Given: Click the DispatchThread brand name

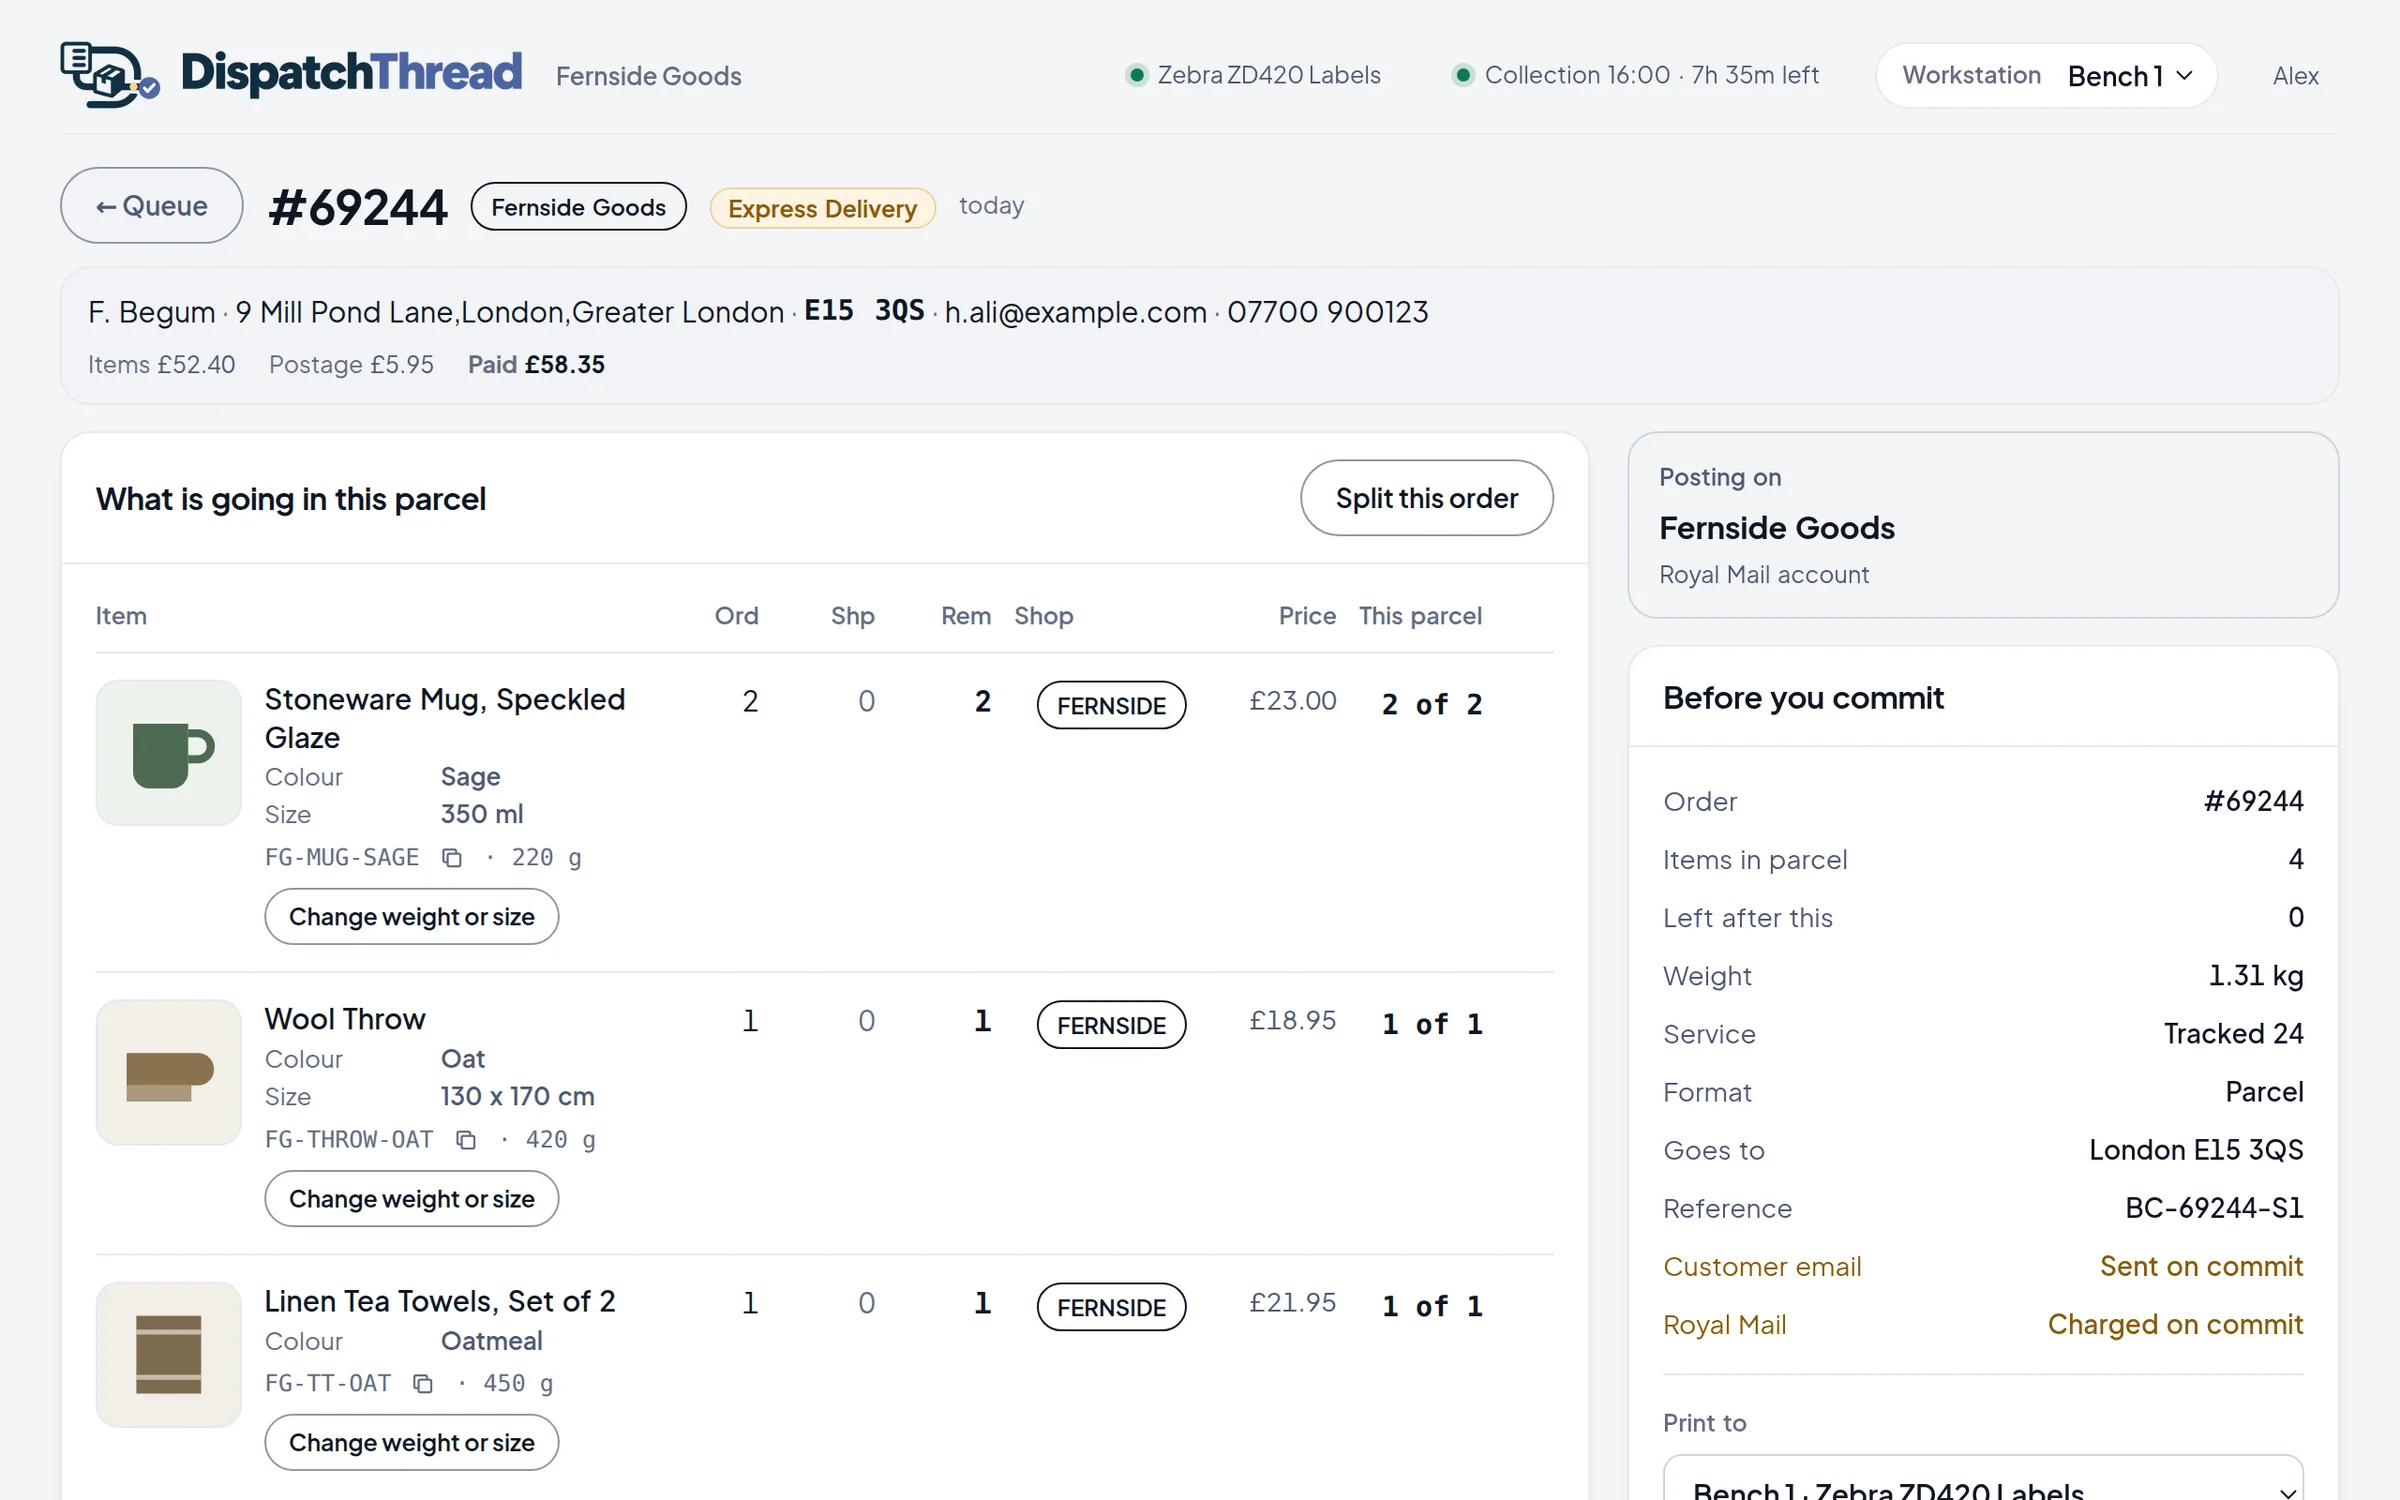Looking at the screenshot, I should (x=351, y=73).
